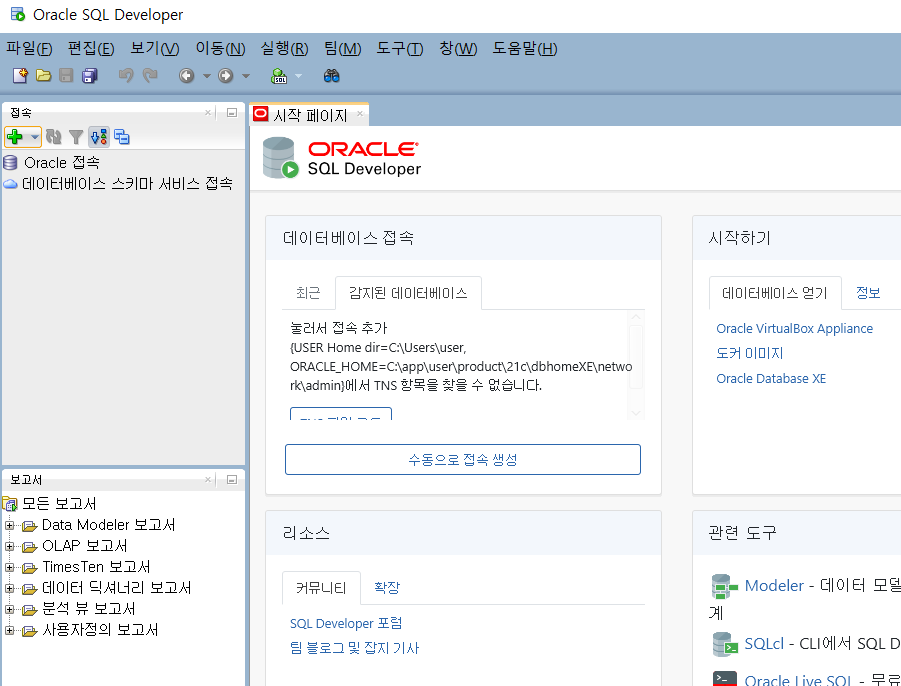The width and height of the screenshot is (901, 686).
Task: Click the green plus New Connection icon
Action: (15, 137)
